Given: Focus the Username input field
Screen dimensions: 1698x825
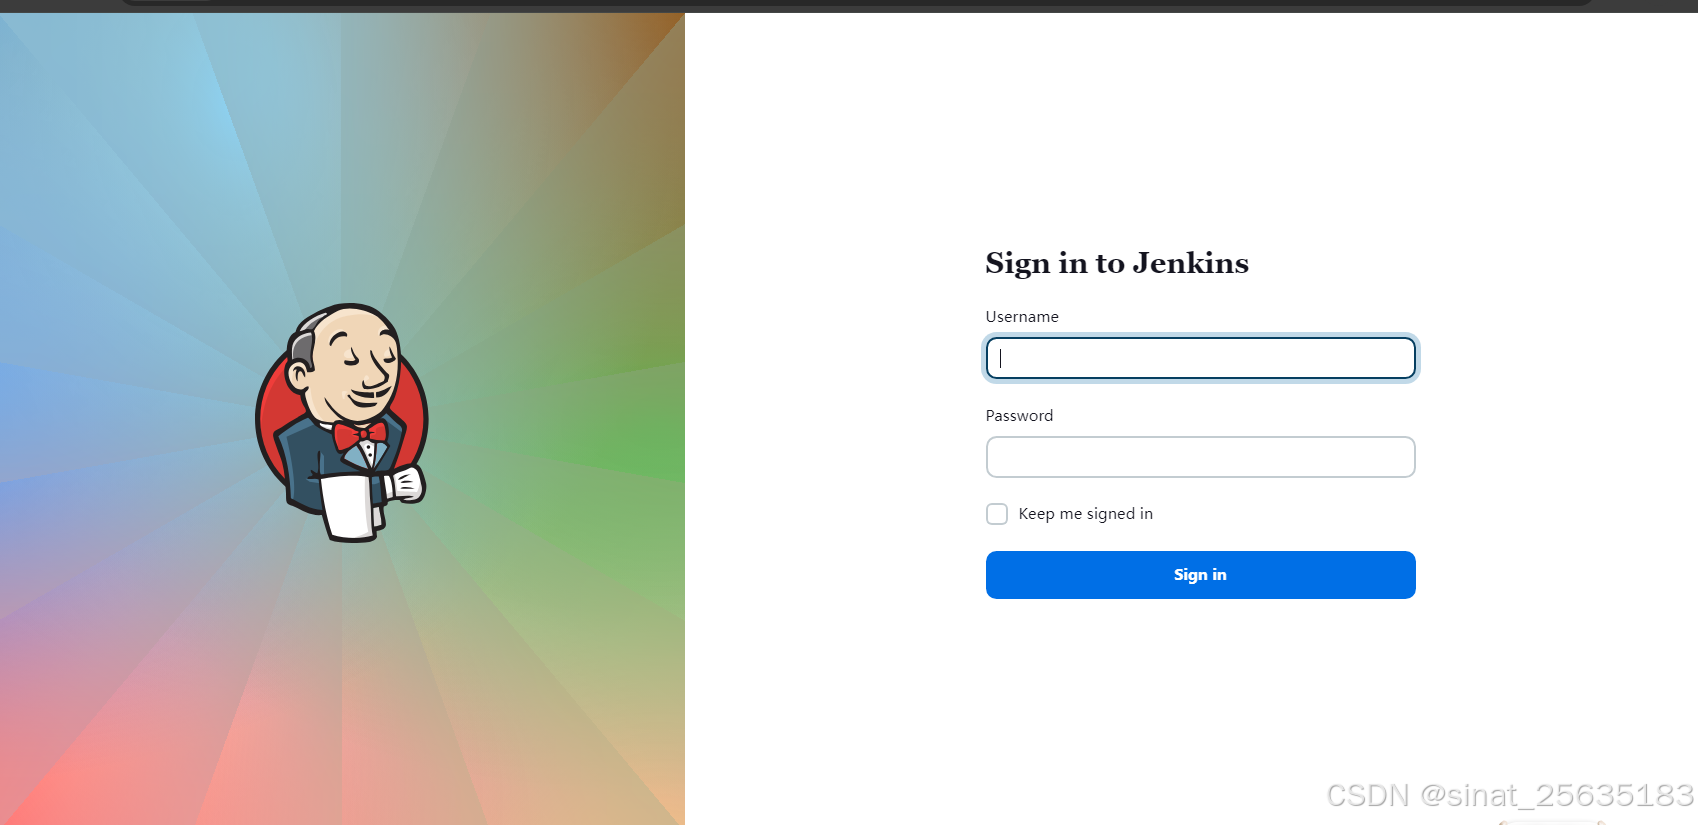Looking at the screenshot, I should [x=1200, y=358].
